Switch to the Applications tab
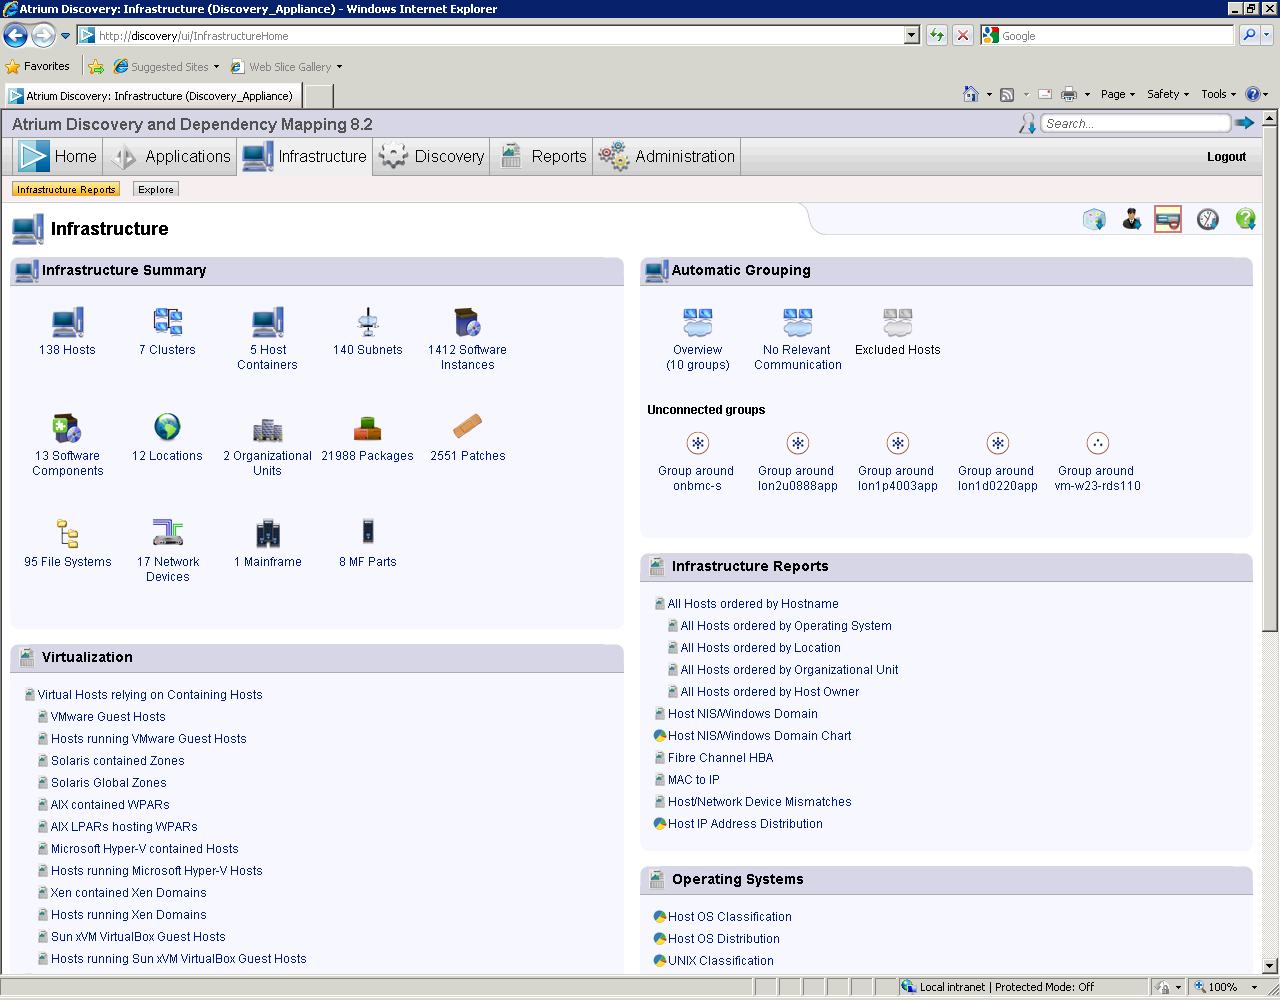The image size is (1280, 1000). point(170,156)
